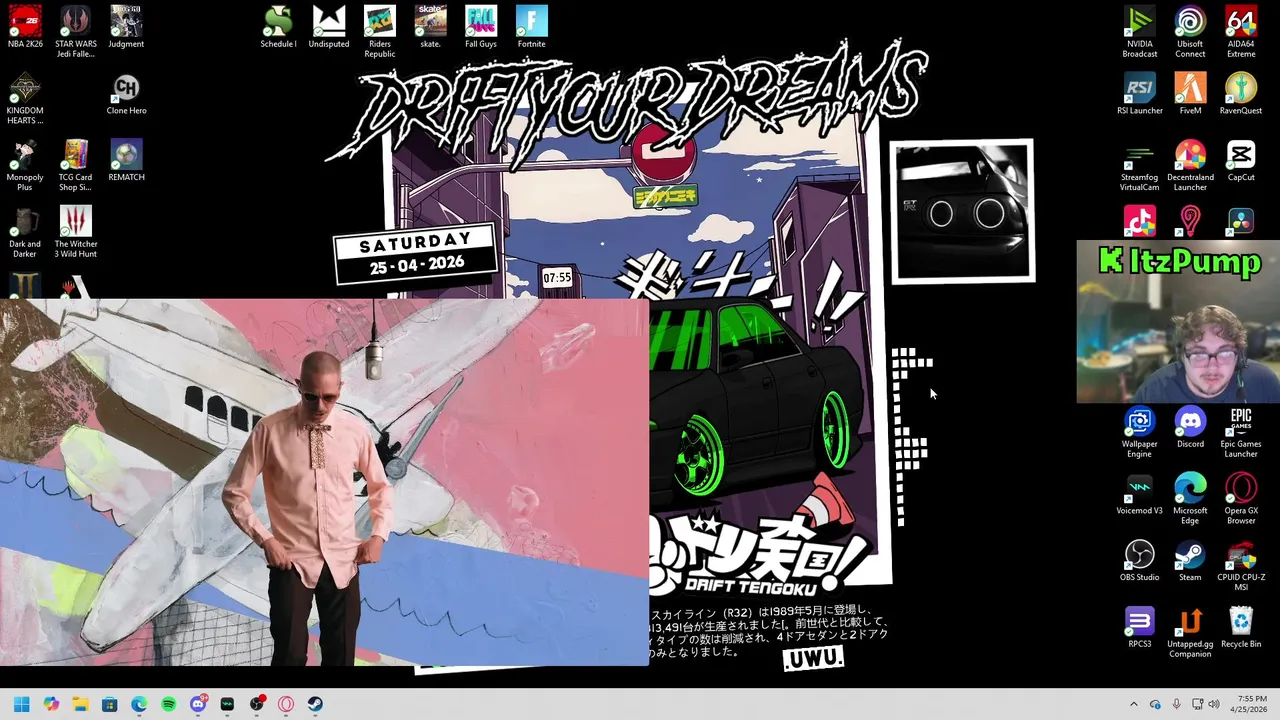This screenshot has height=720, width=1280.
Task: Open the OneDrive cloud tray icon
Action: pos(1155,704)
